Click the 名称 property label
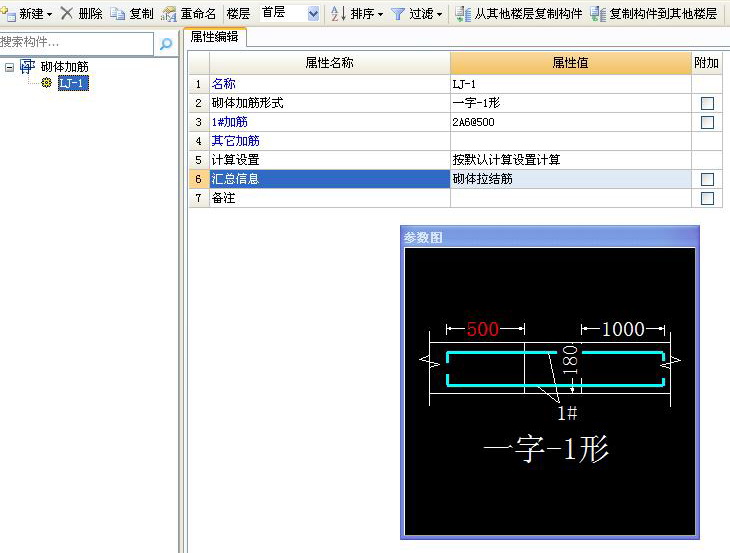The image size is (730, 553). pos(223,84)
